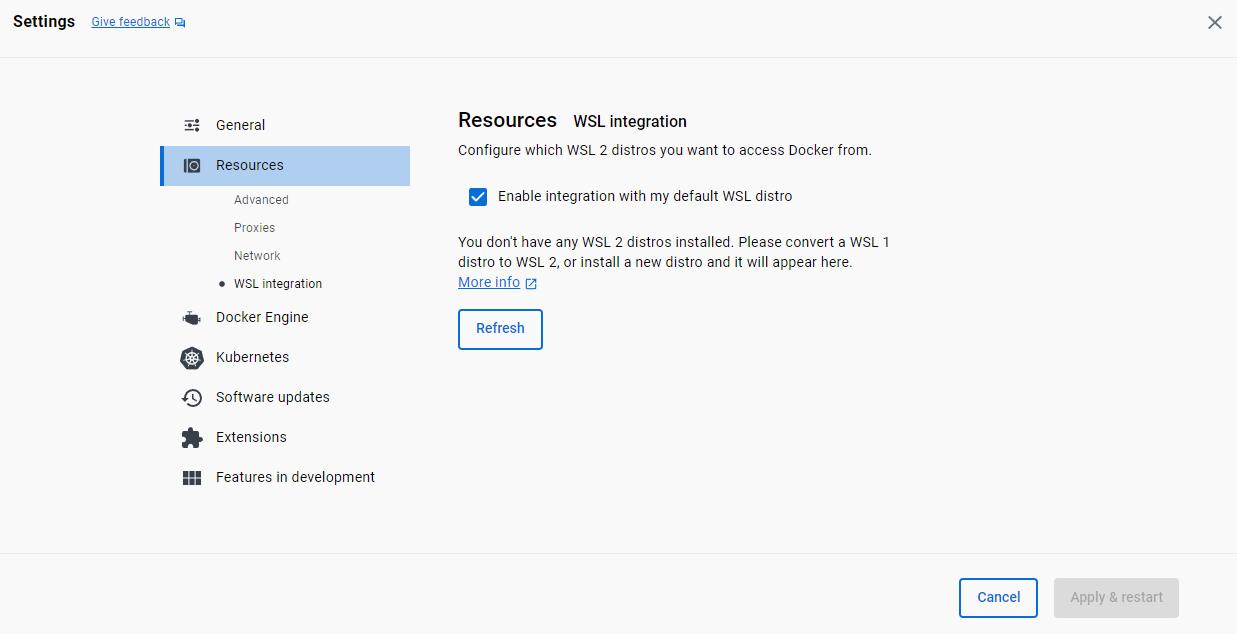The image size is (1237, 634).
Task: Uncheck Enable integration with default WSL distro
Action: pyautogui.click(x=478, y=196)
